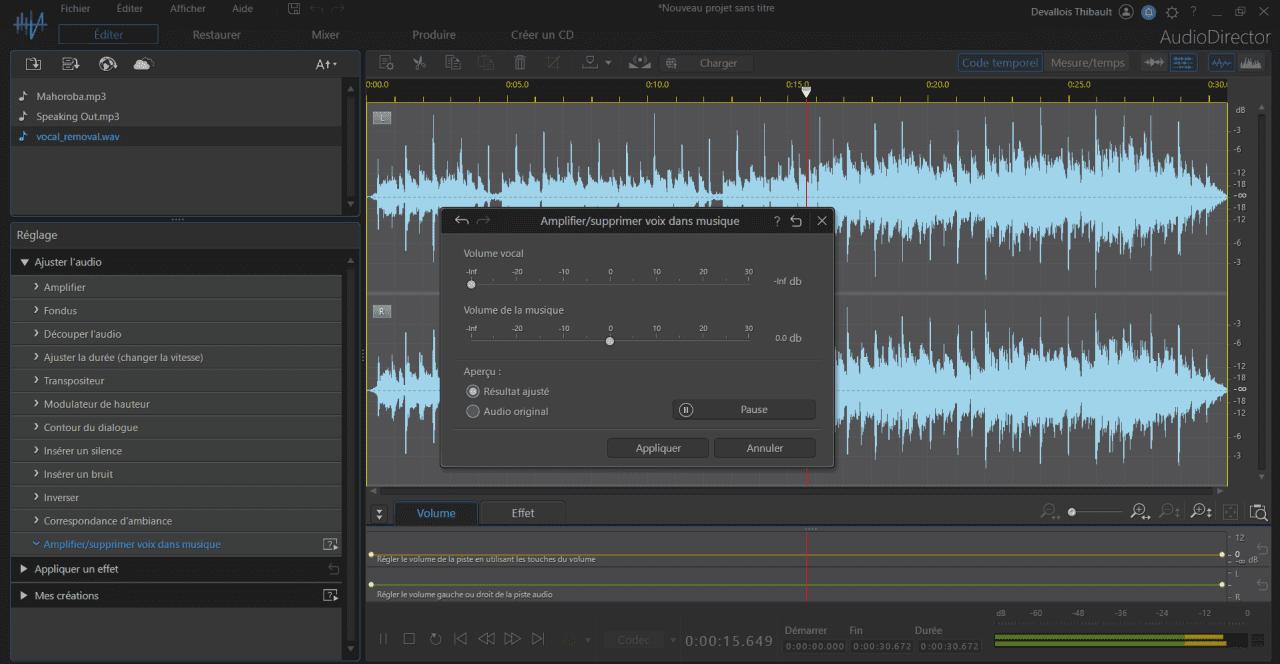
Task: Select the scissors cut tool
Action: click(x=419, y=62)
